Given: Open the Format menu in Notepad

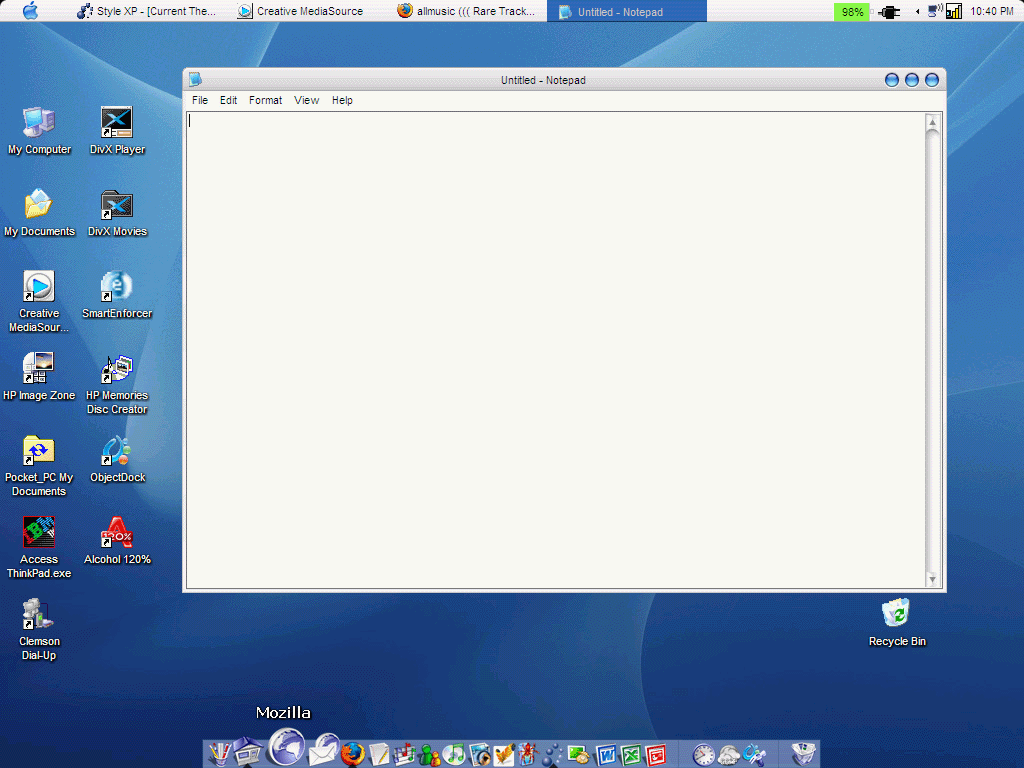Looking at the screenshot, I should pyautogui.click(x=265, y=100).
